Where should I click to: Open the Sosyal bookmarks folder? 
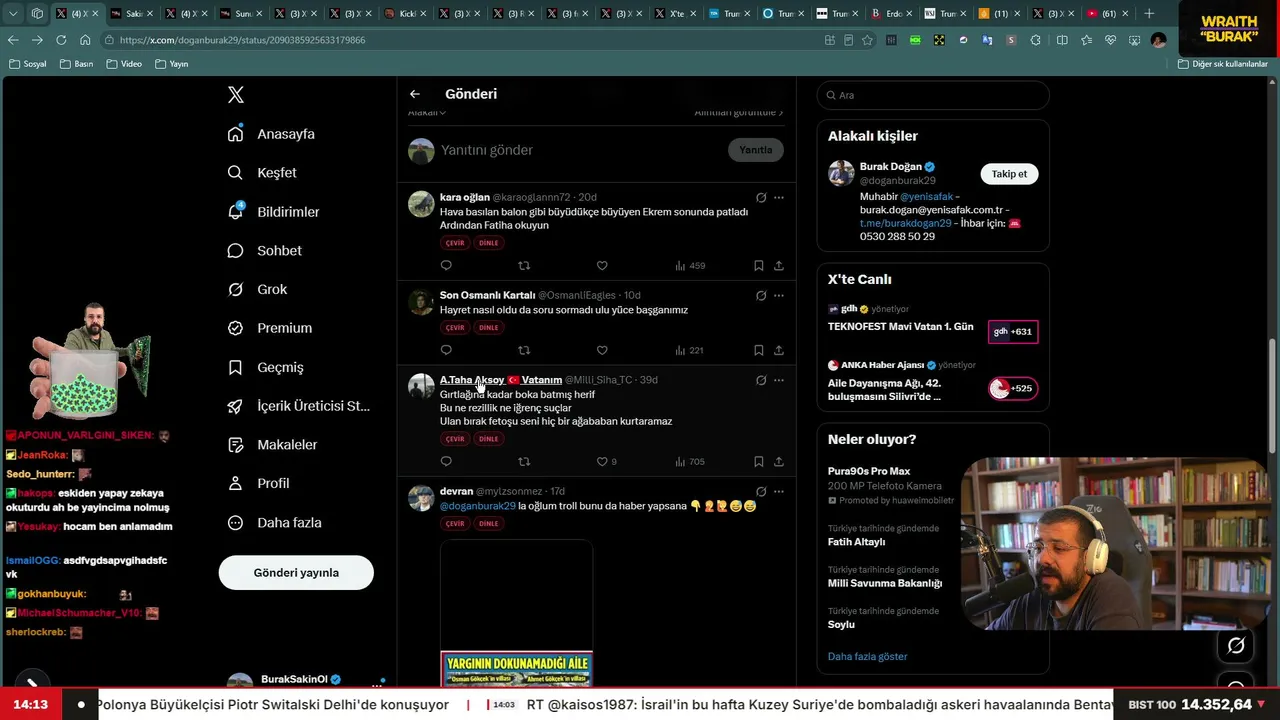(x=27, y=64)
